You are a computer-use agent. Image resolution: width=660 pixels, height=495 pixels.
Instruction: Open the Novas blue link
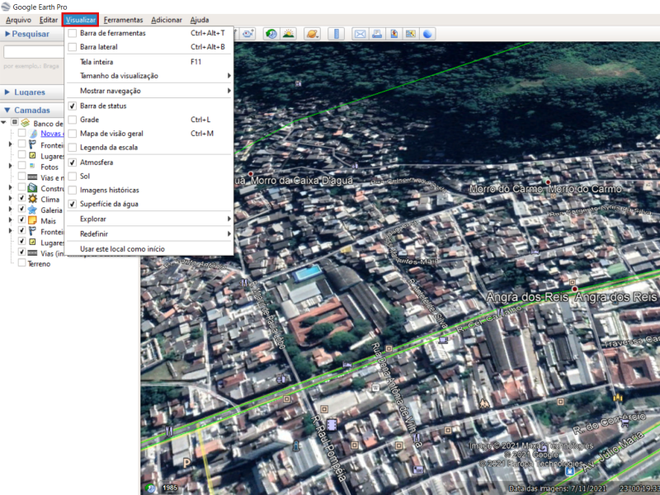click(x=52, y=133)
